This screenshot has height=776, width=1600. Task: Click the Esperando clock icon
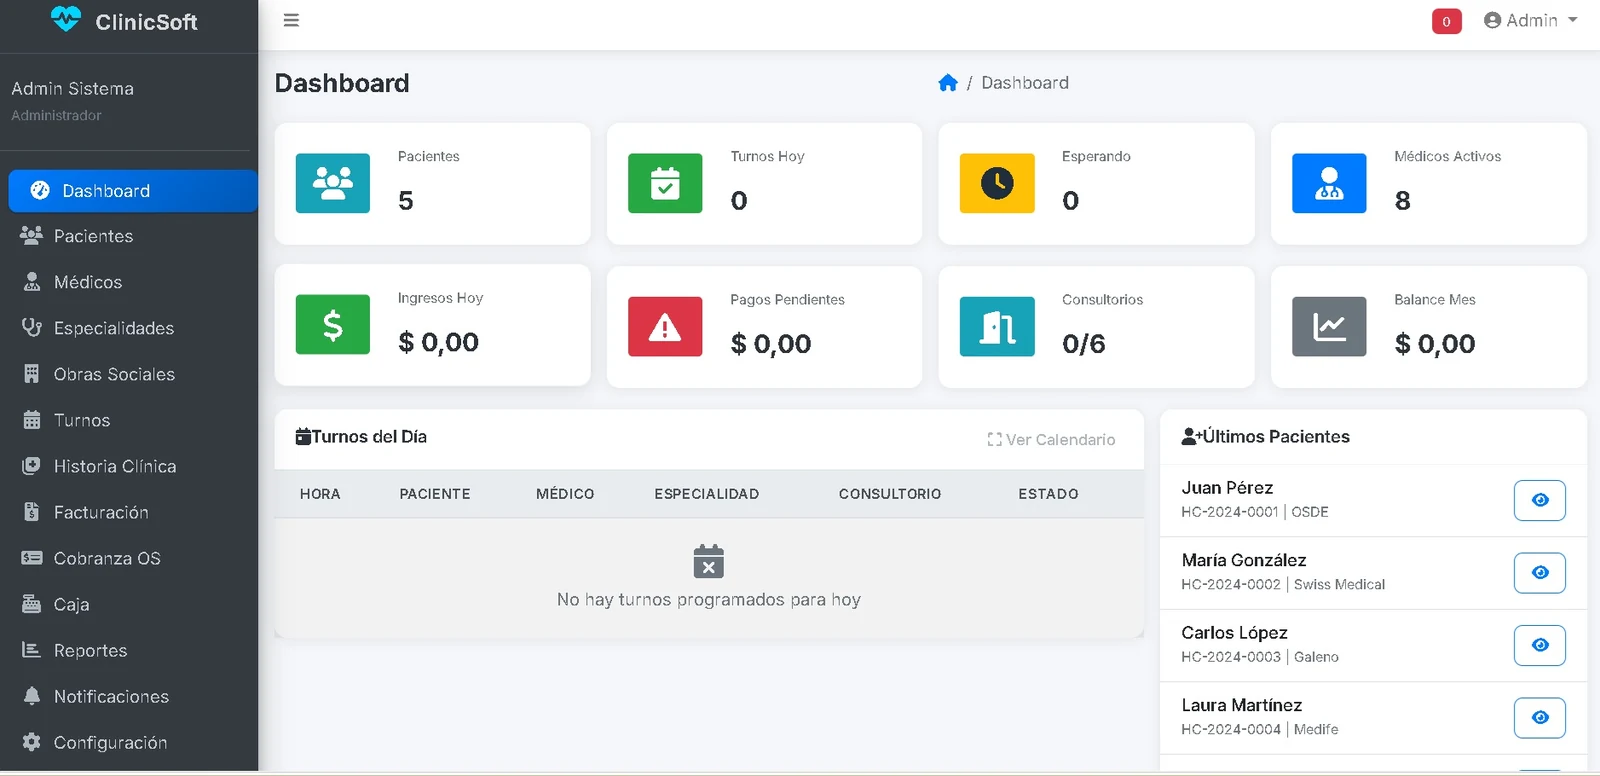point(997,183)
